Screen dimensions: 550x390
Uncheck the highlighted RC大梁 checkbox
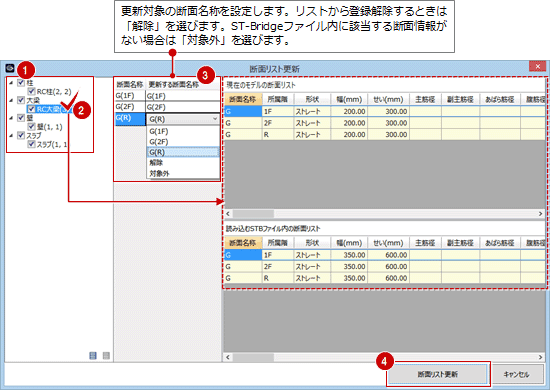tap(31, 109)
